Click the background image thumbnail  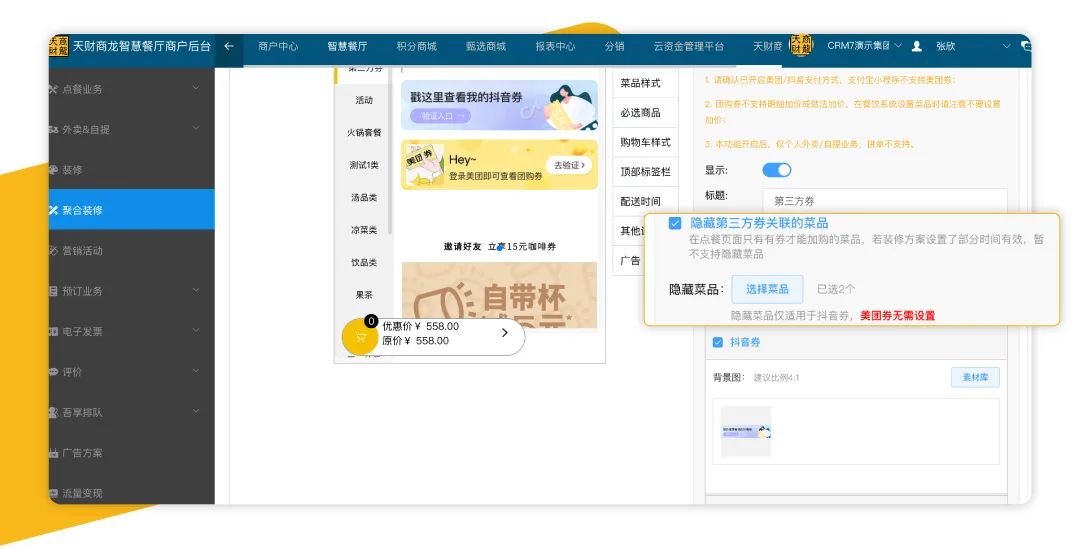[746, 432]
